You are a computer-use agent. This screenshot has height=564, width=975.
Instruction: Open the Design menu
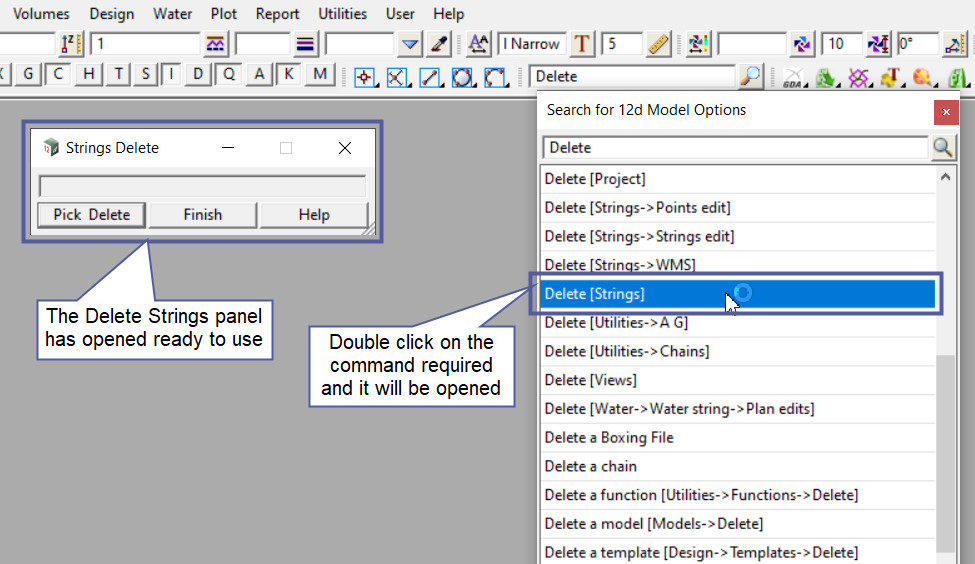(111, 14)
